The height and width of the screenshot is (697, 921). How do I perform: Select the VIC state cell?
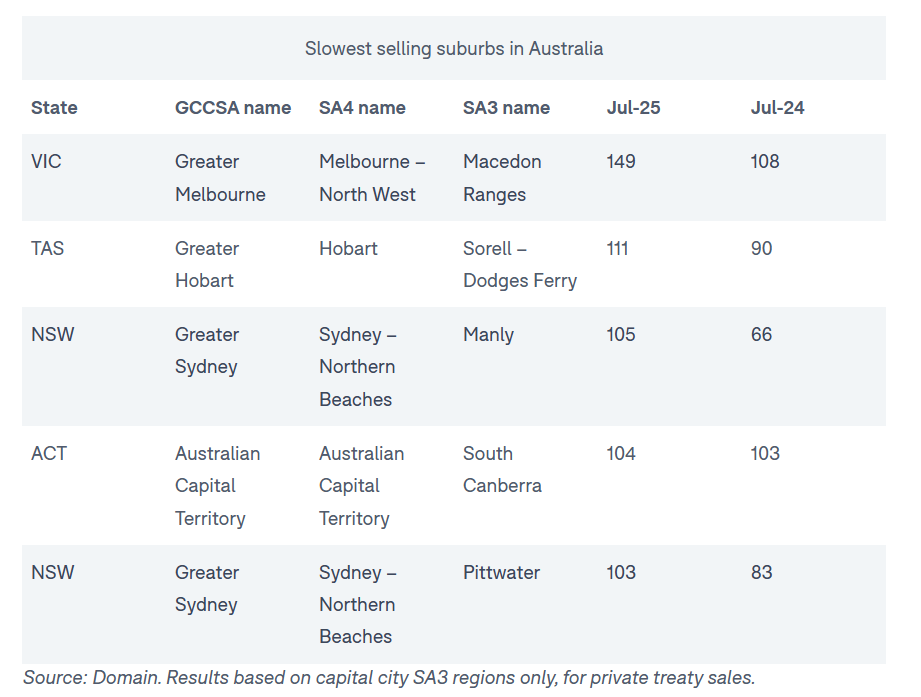click(46, 162)
